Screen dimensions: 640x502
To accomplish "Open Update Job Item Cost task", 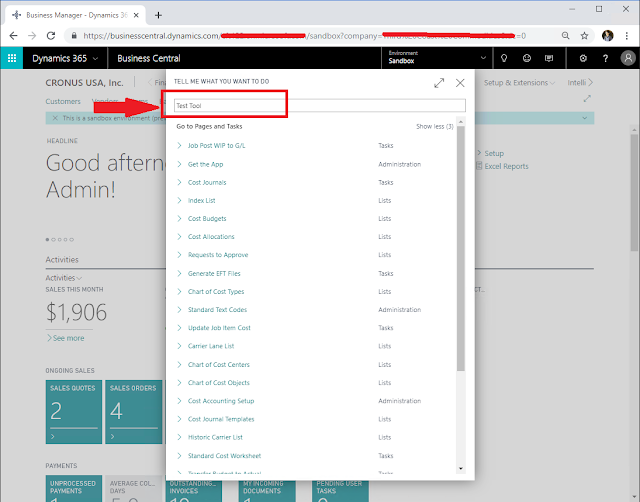I will coord(219,328).
